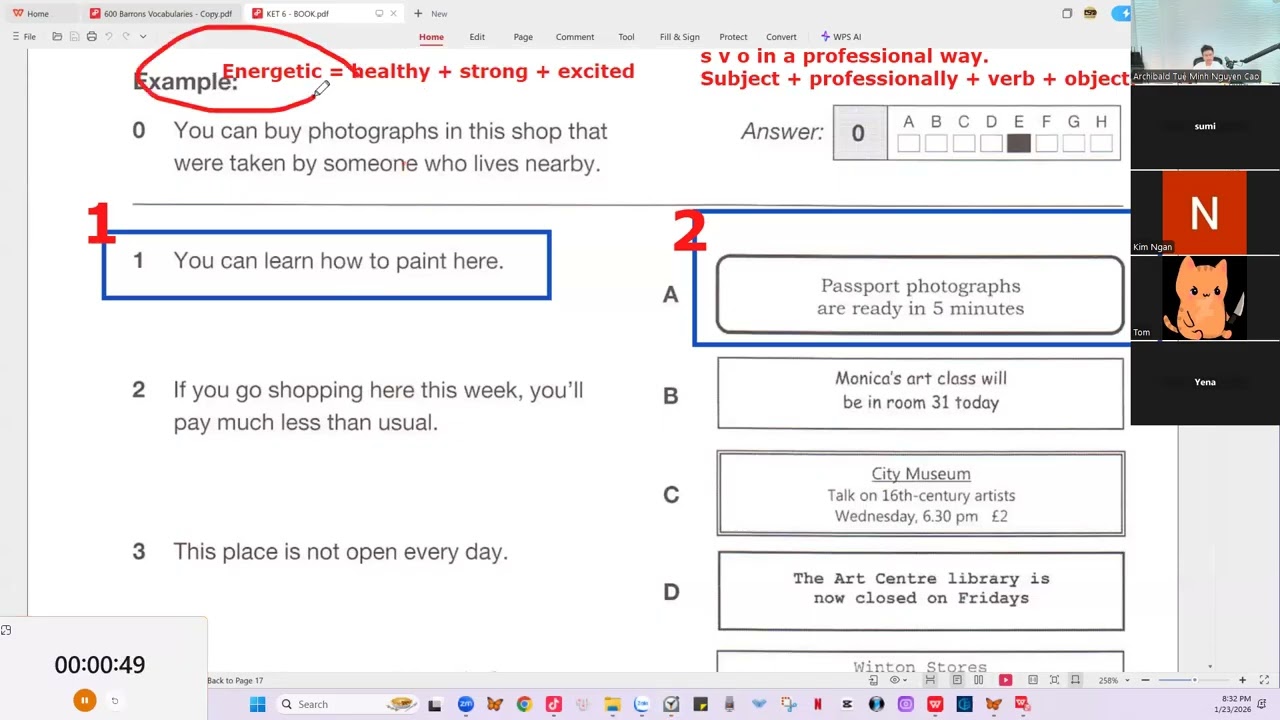Screen dimensions: 1280x720
Task: Open Windows Start menu
Action: (x=257, y=704)
